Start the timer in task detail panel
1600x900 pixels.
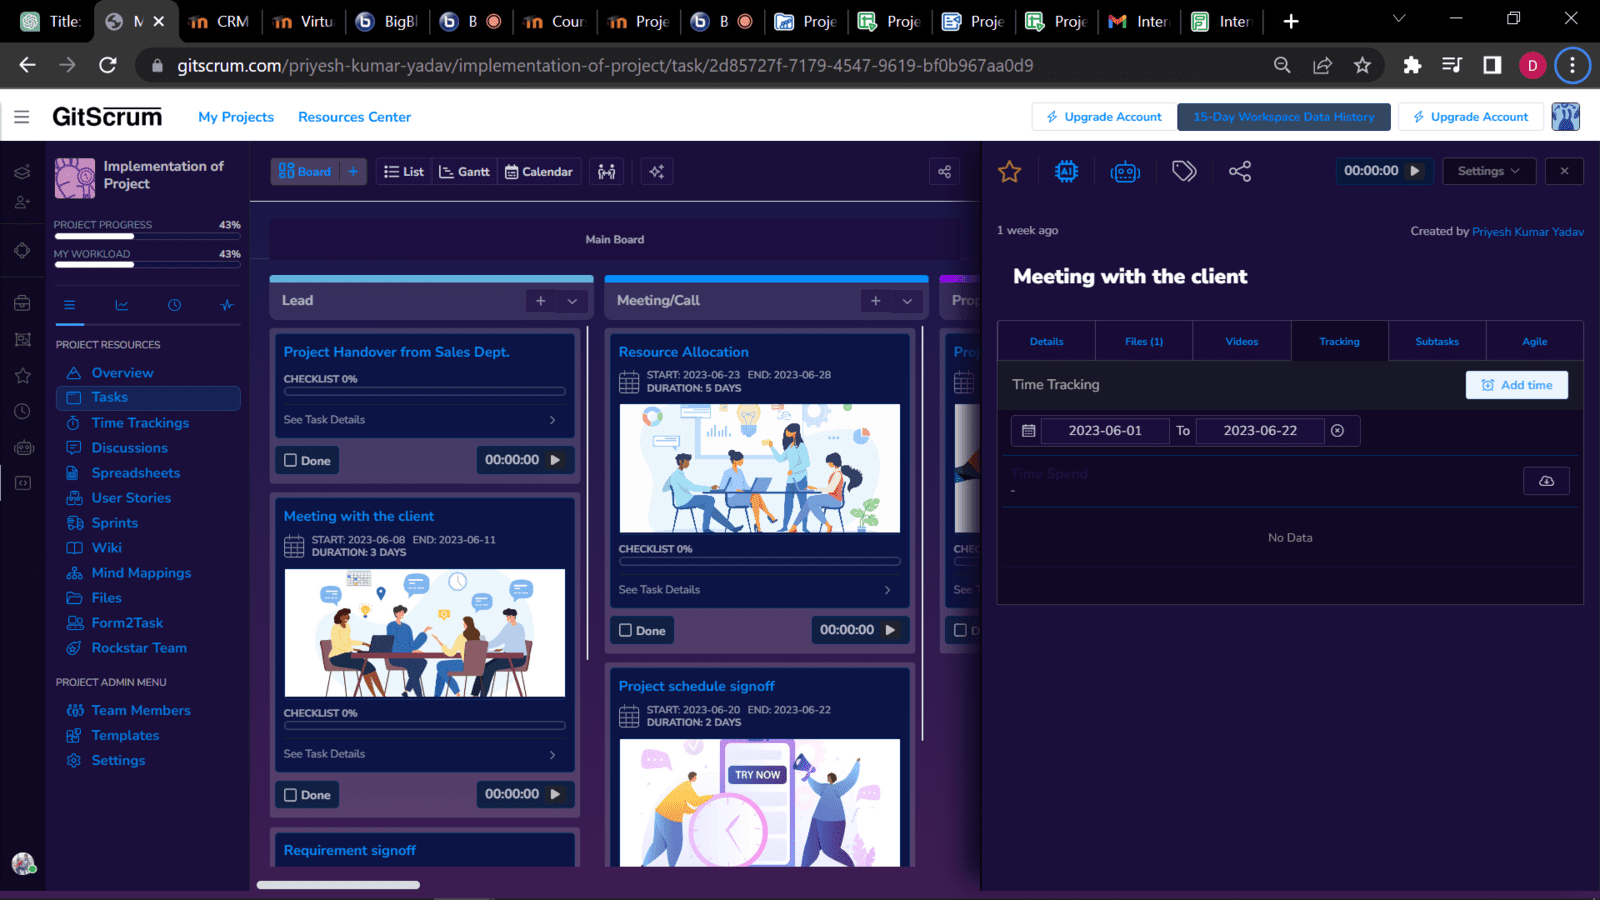coord(1415,171)
